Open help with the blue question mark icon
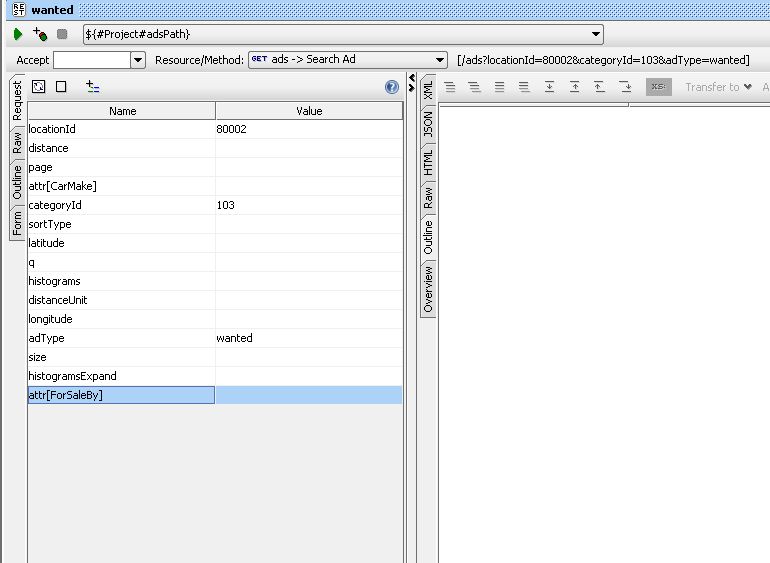The image size is (770, 563). pyautogui.click(x=392, y=87)
